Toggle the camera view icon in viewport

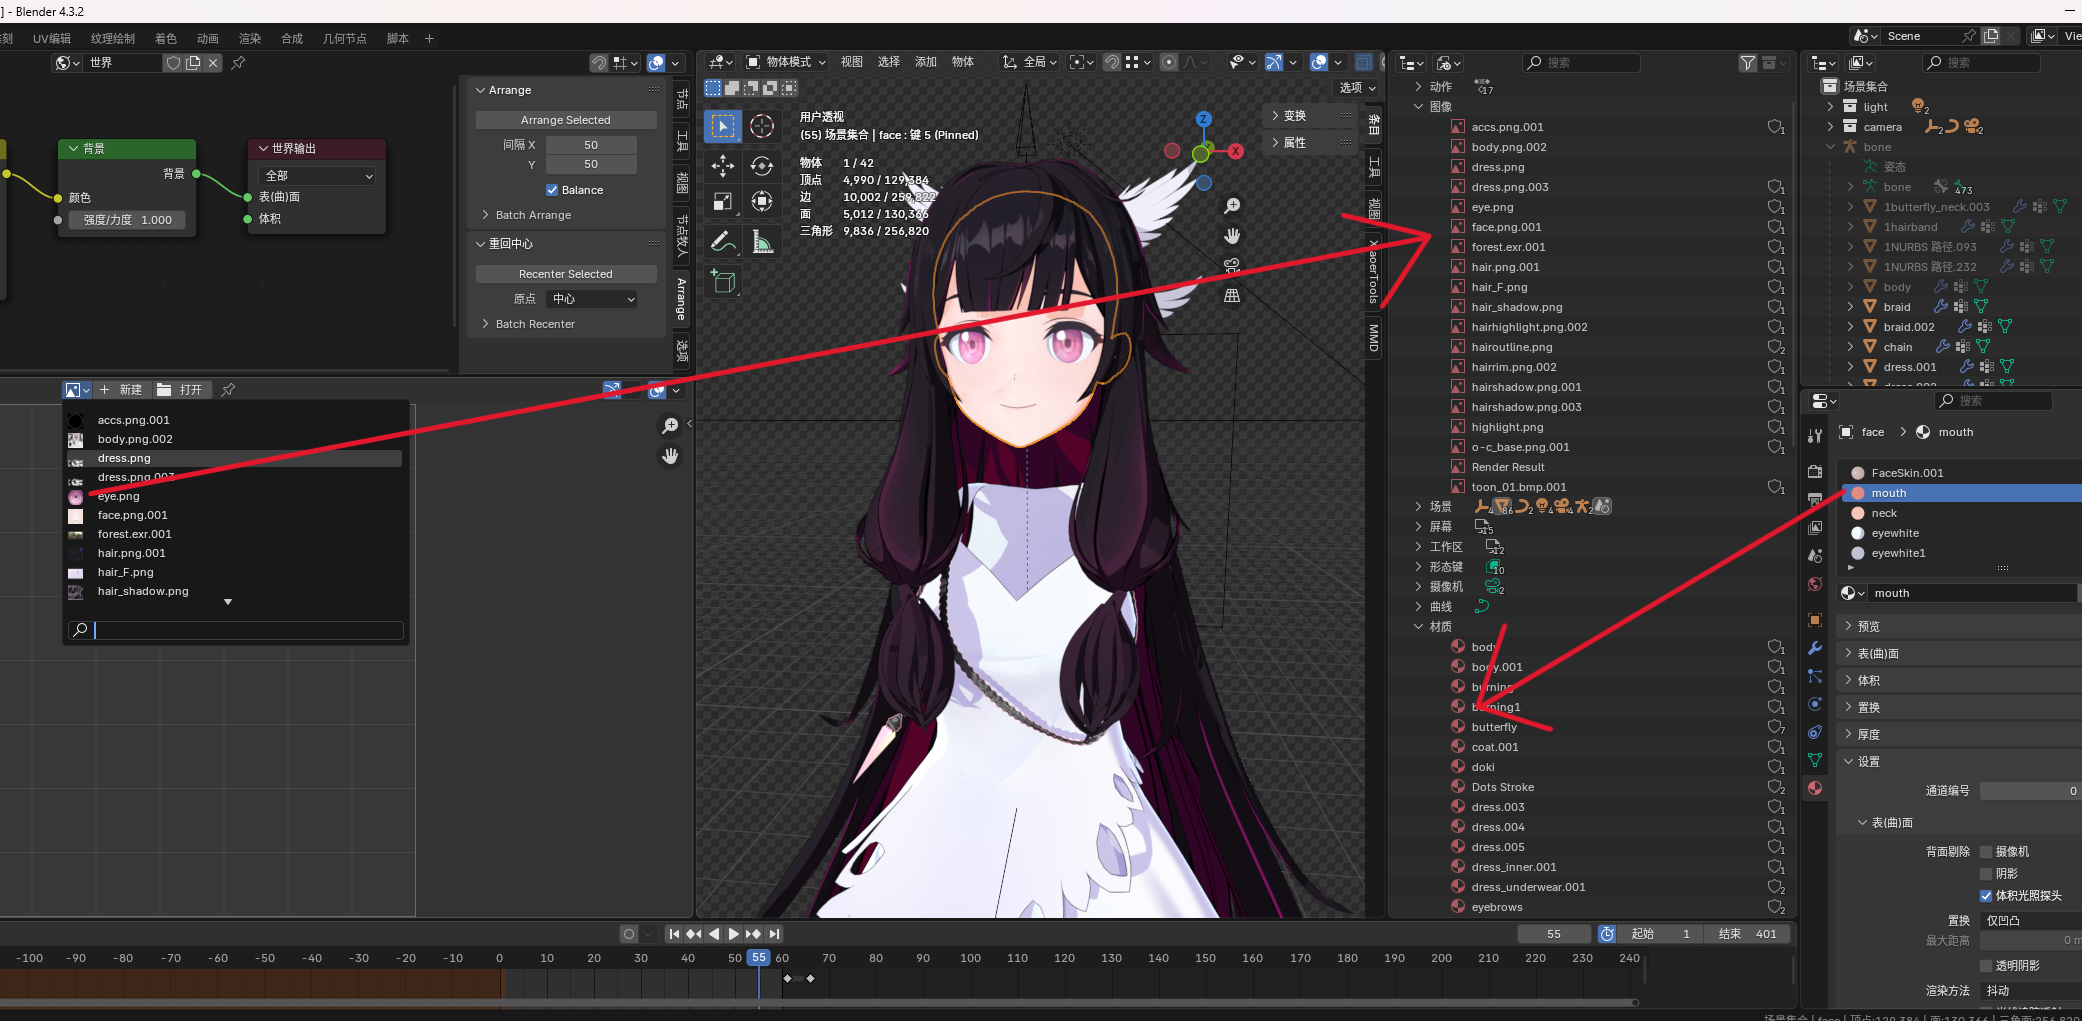click(x=1232, y=266)
